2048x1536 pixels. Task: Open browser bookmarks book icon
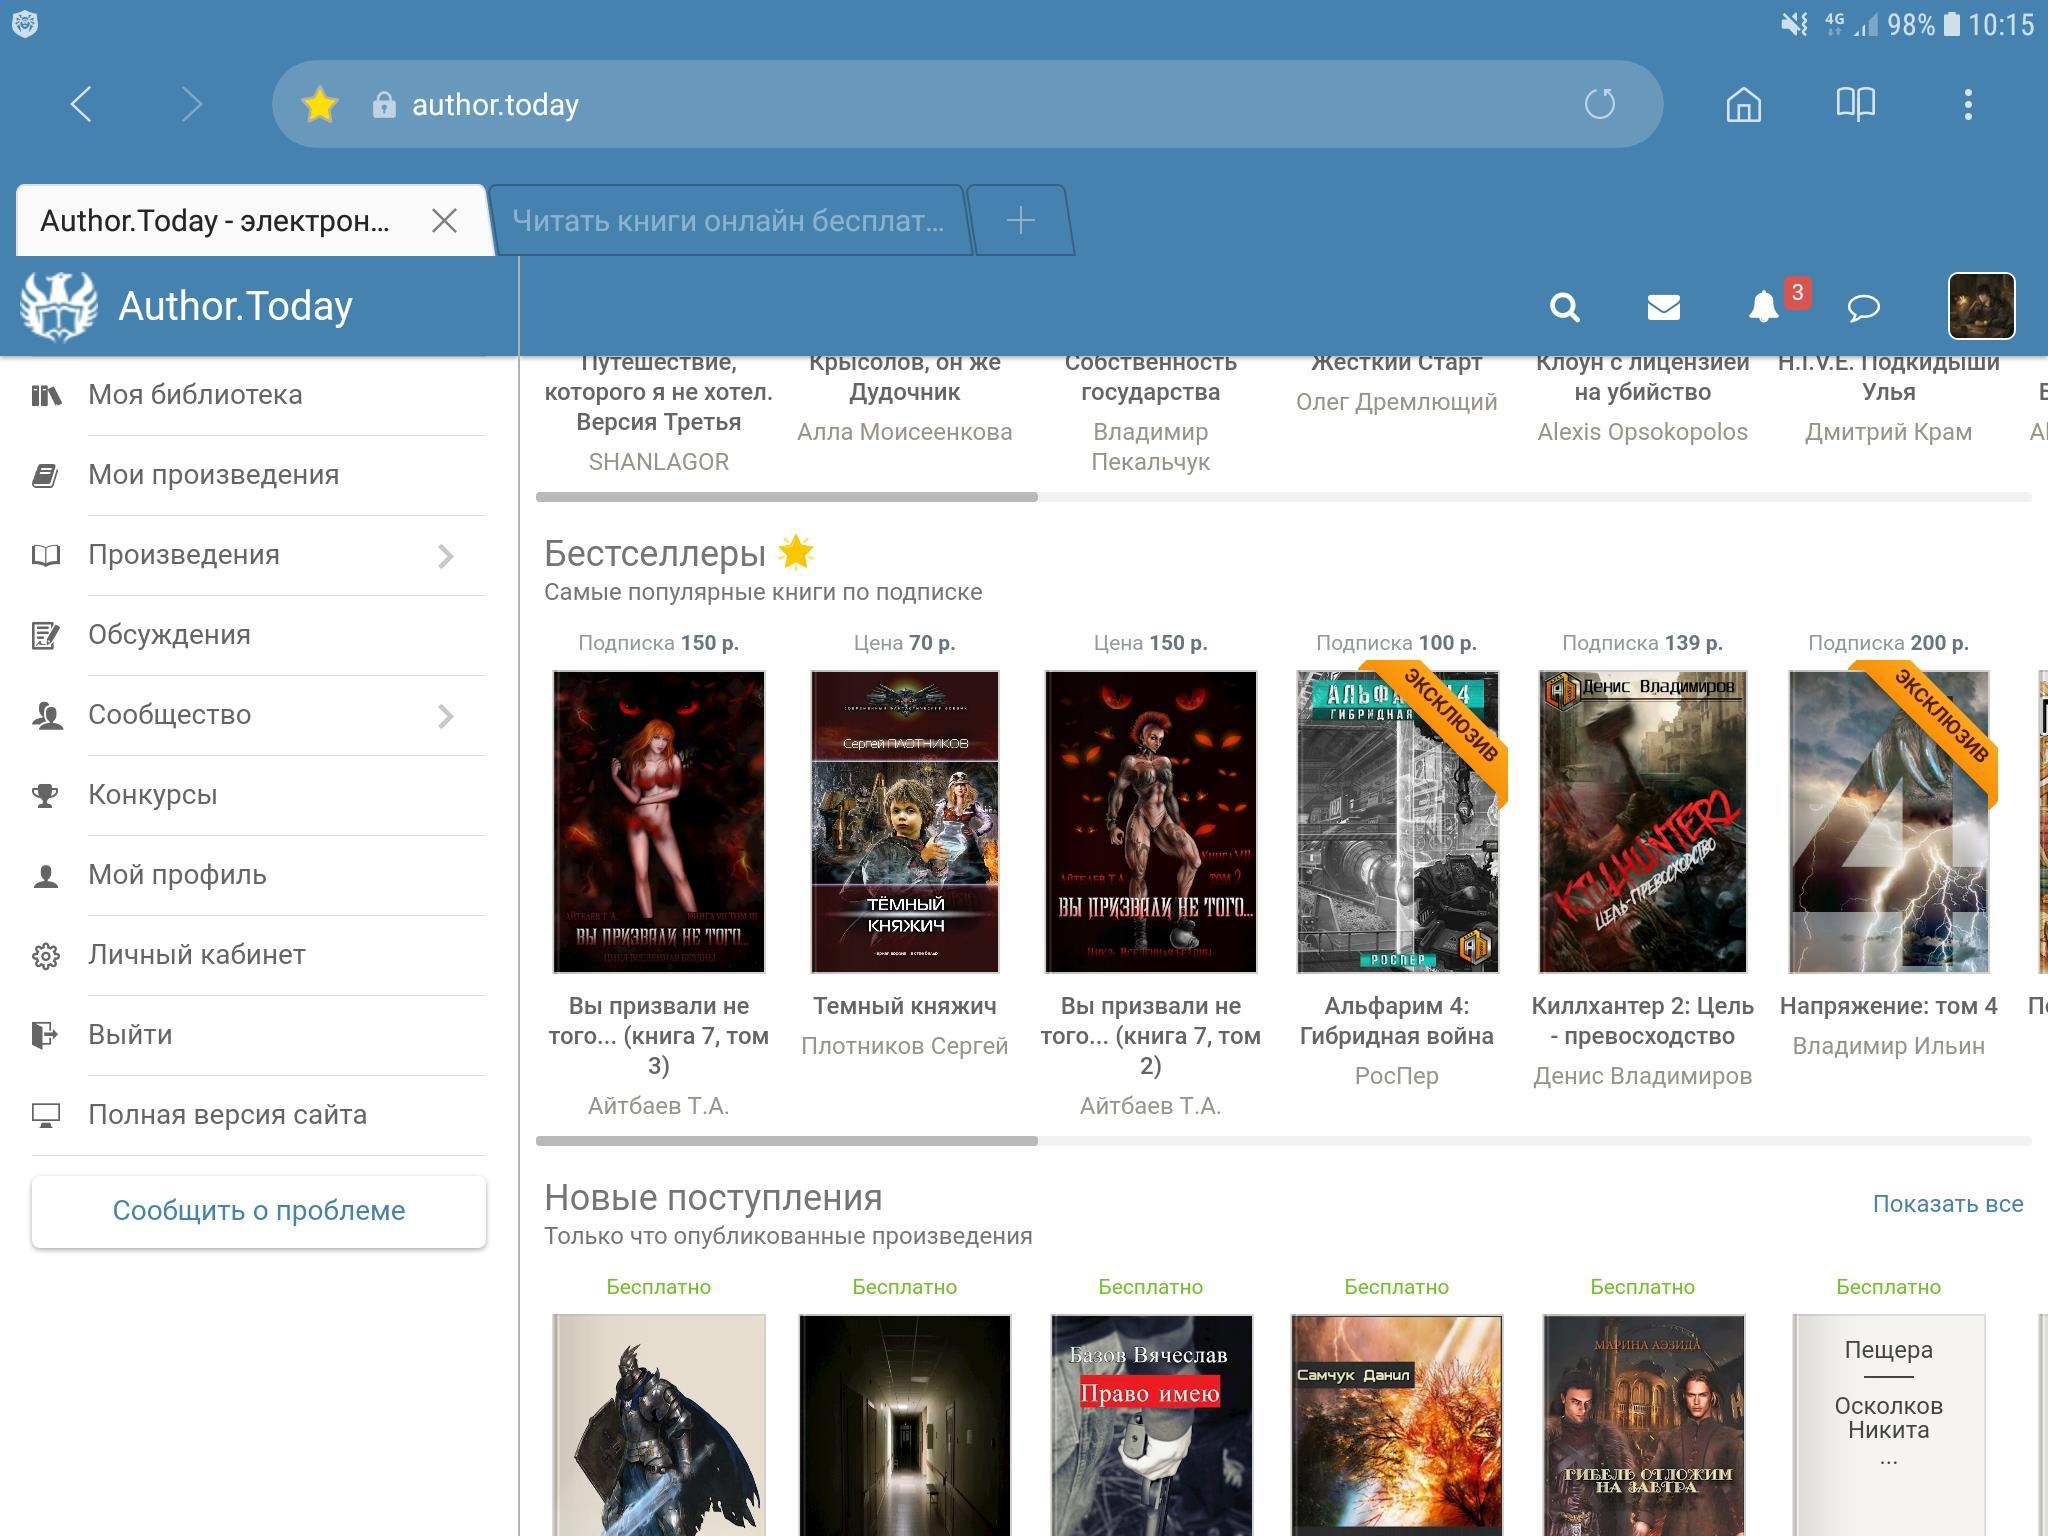1855,104
